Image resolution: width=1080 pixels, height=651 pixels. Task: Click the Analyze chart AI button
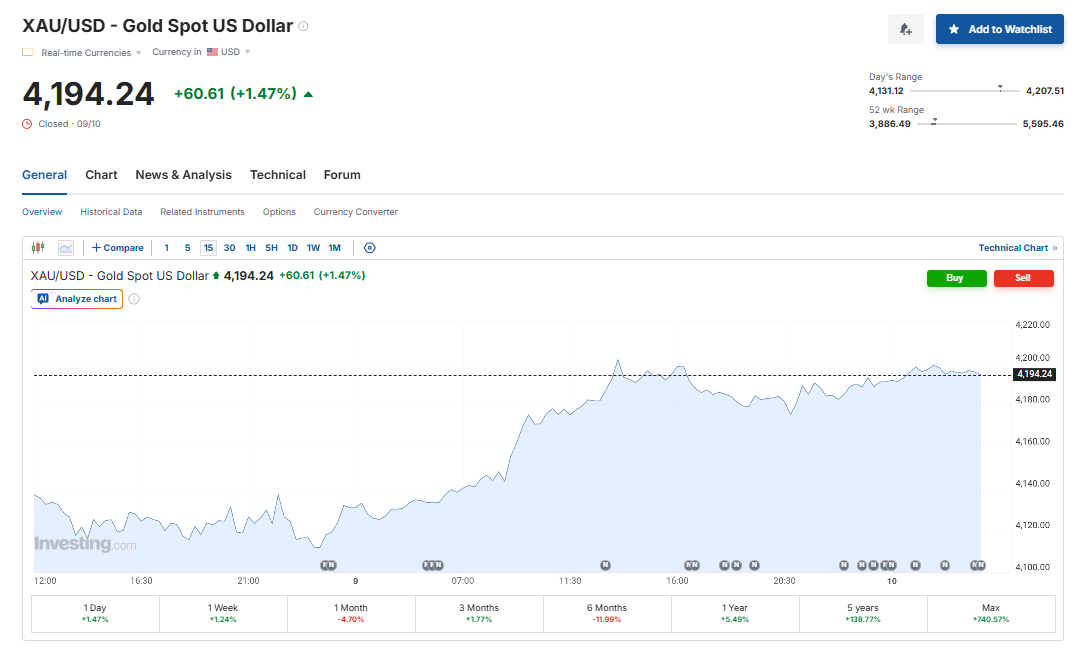77,299
